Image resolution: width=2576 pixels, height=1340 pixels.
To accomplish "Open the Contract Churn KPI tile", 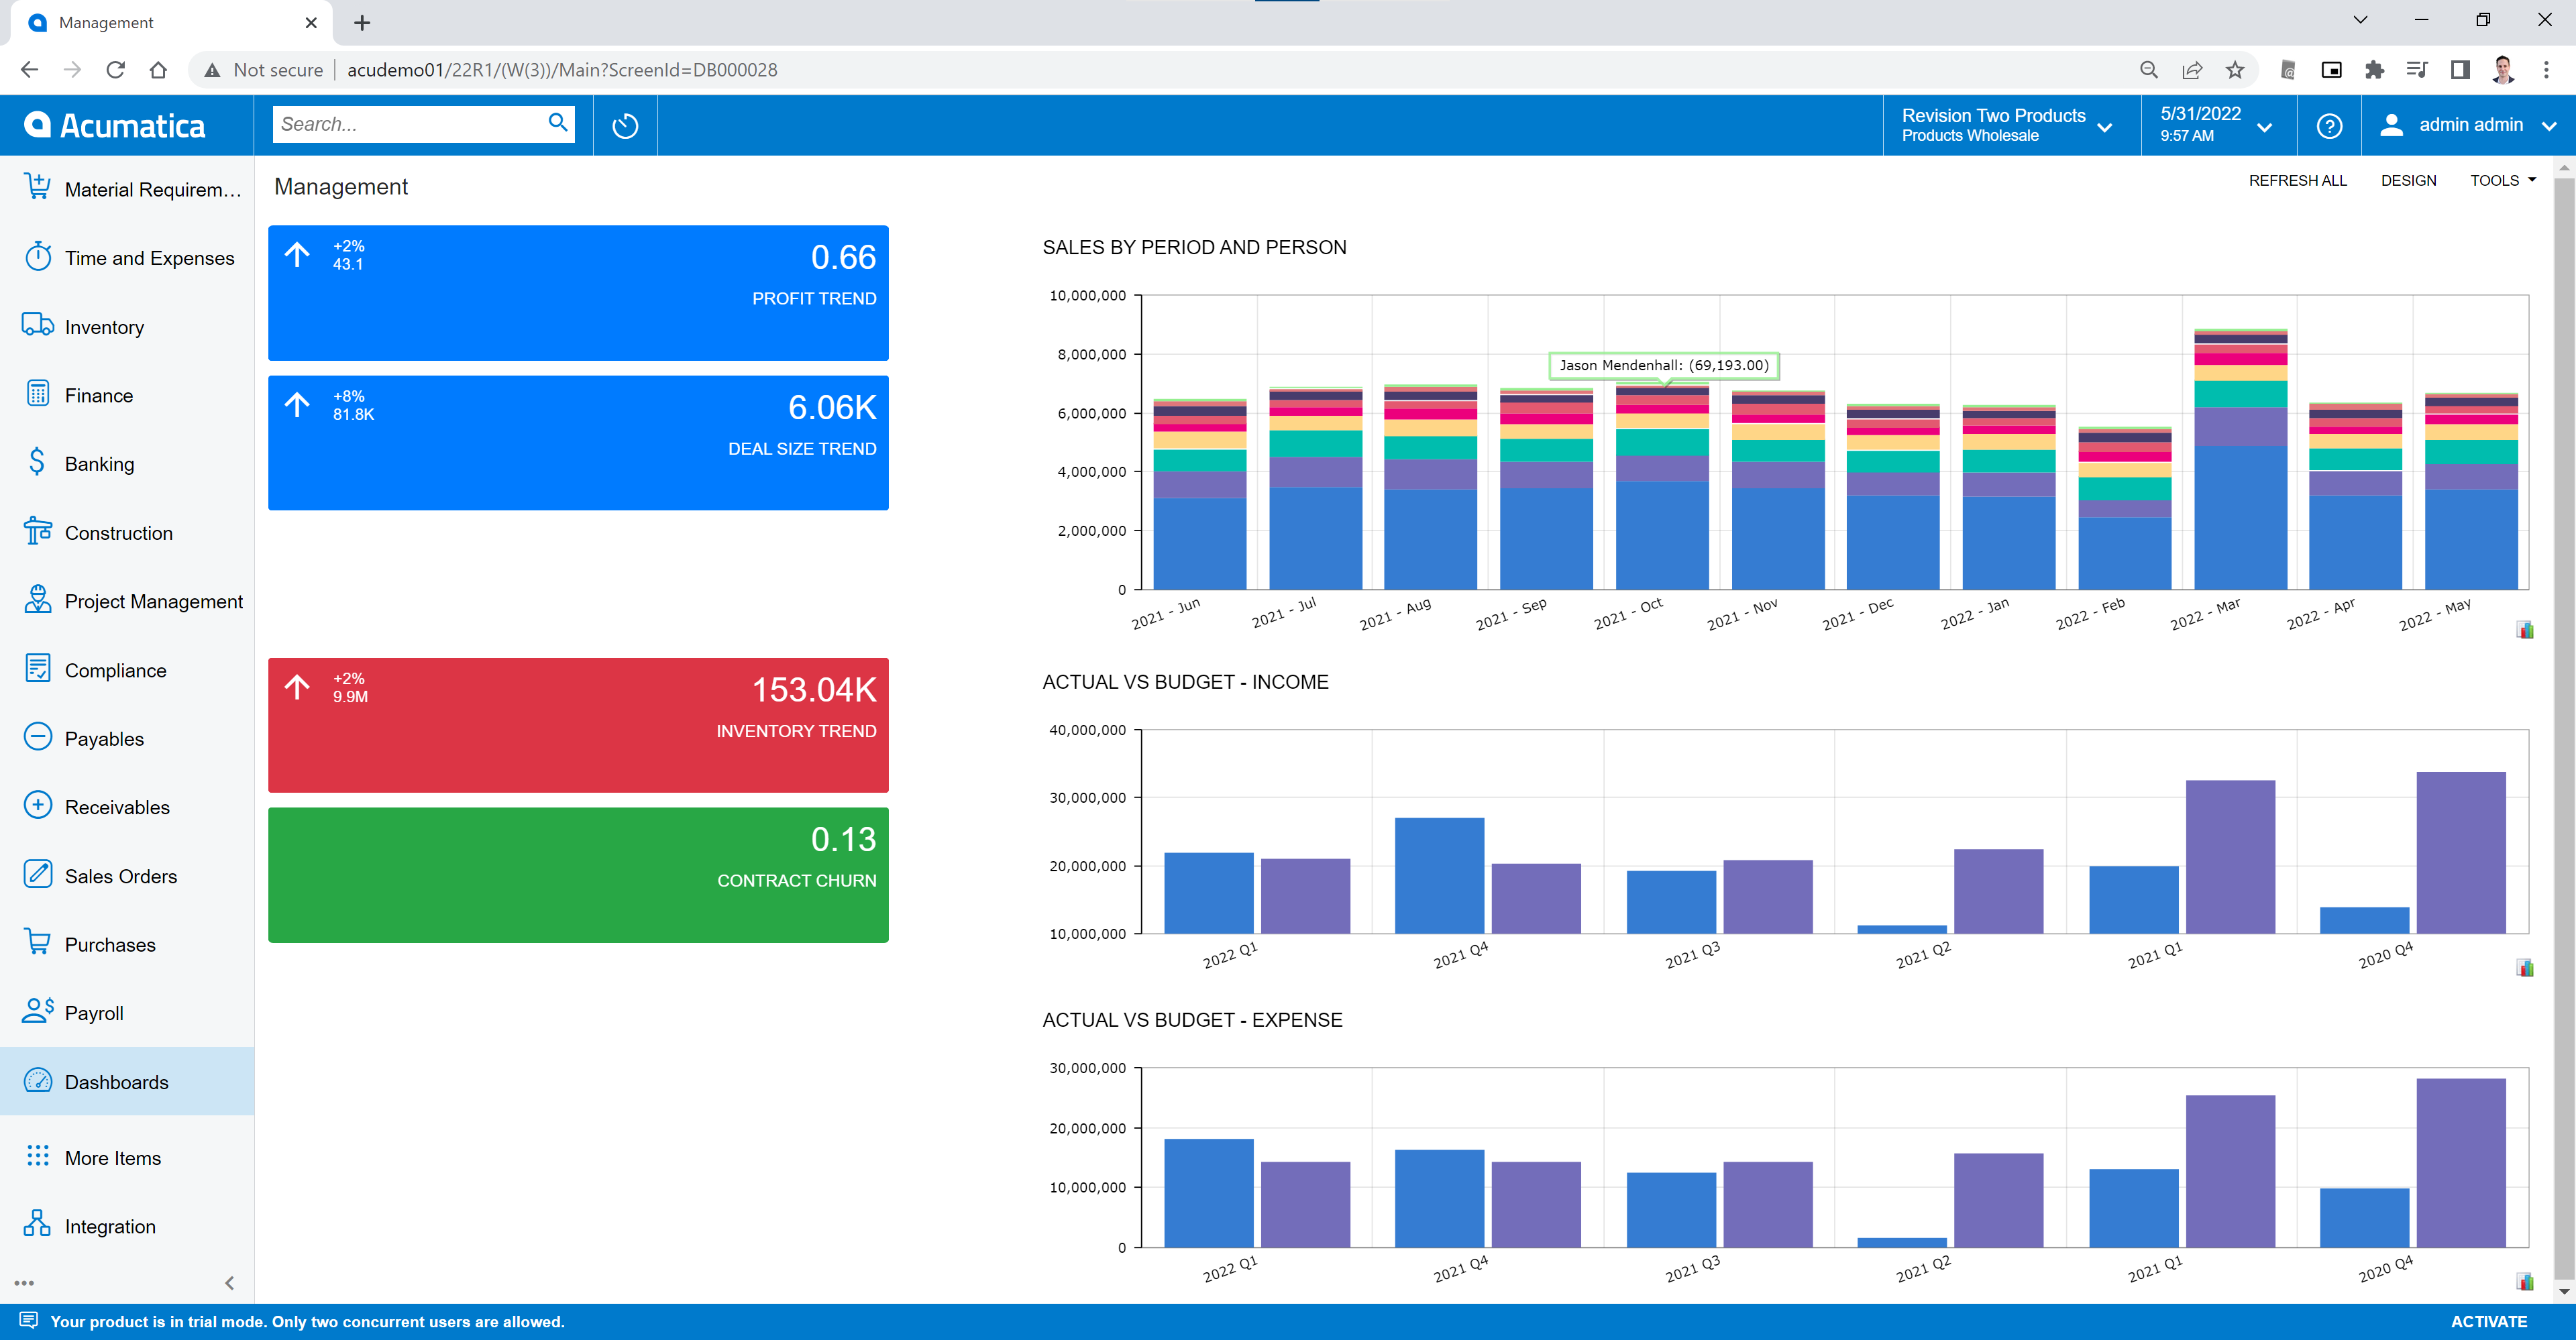I will 578,875.
